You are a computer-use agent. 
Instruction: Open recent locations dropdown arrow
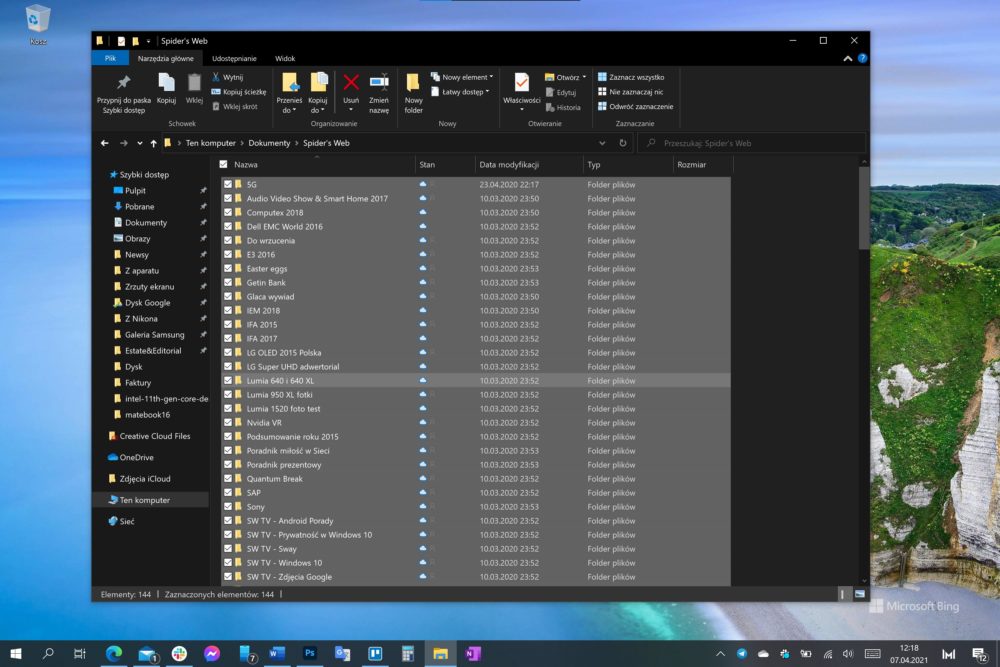click(140, 143)
